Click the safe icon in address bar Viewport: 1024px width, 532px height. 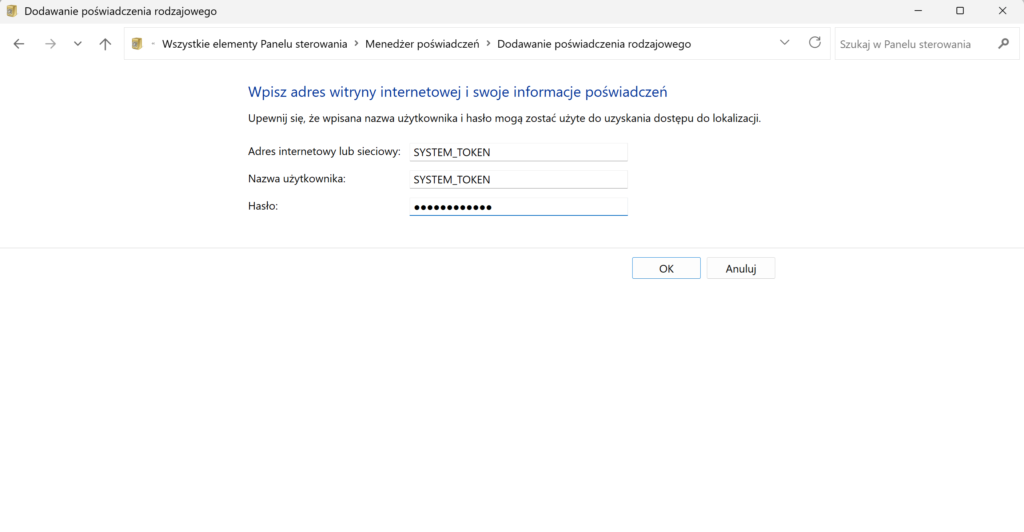(137, 44)
